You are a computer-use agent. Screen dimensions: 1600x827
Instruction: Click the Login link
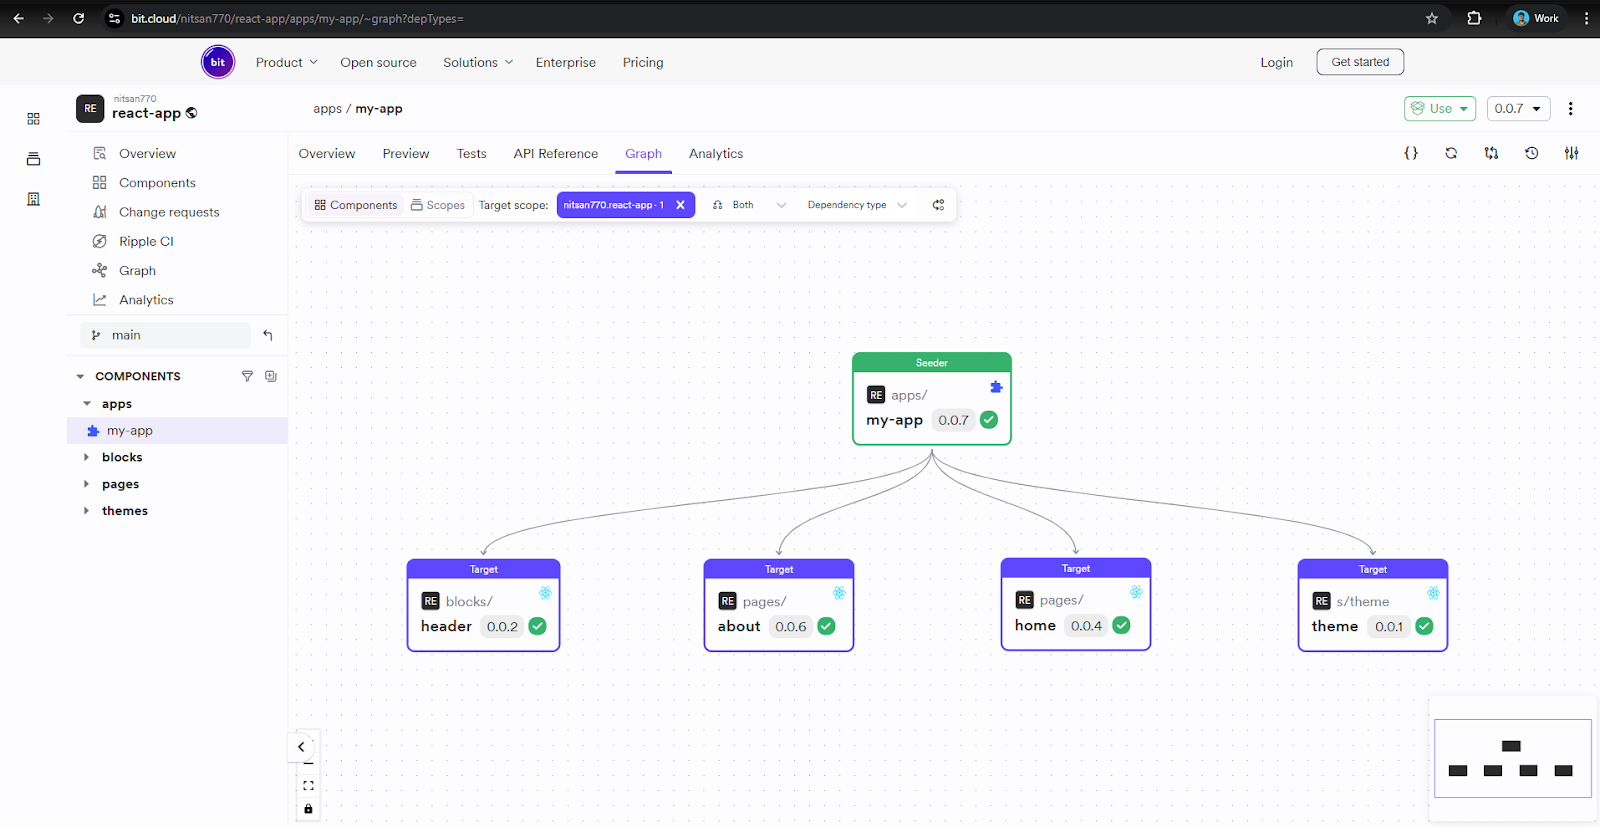tap(1276, 62)
